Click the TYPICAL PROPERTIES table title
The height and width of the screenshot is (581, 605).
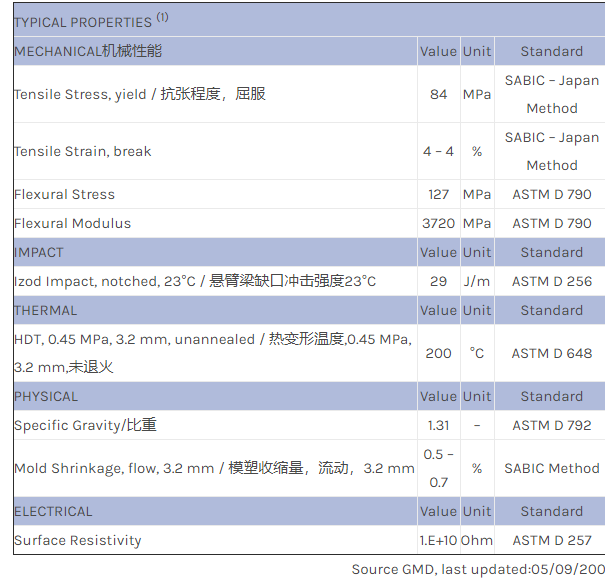83,21
